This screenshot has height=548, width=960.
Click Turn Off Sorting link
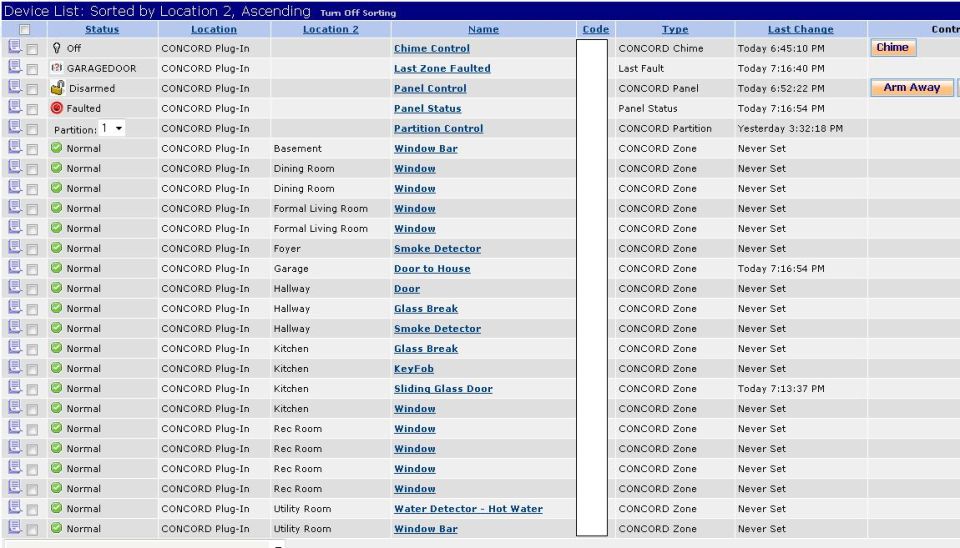pyautogui.click(x=358, y=13)
